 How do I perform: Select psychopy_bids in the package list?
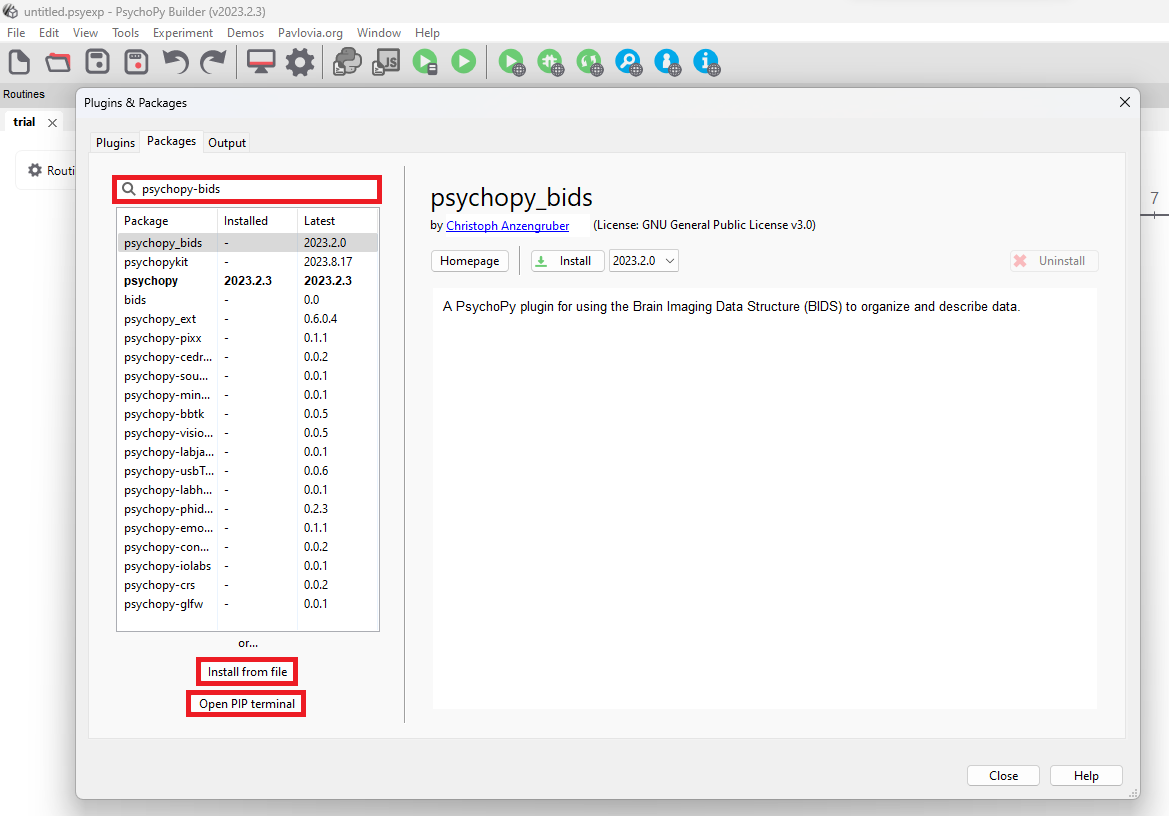248,243
